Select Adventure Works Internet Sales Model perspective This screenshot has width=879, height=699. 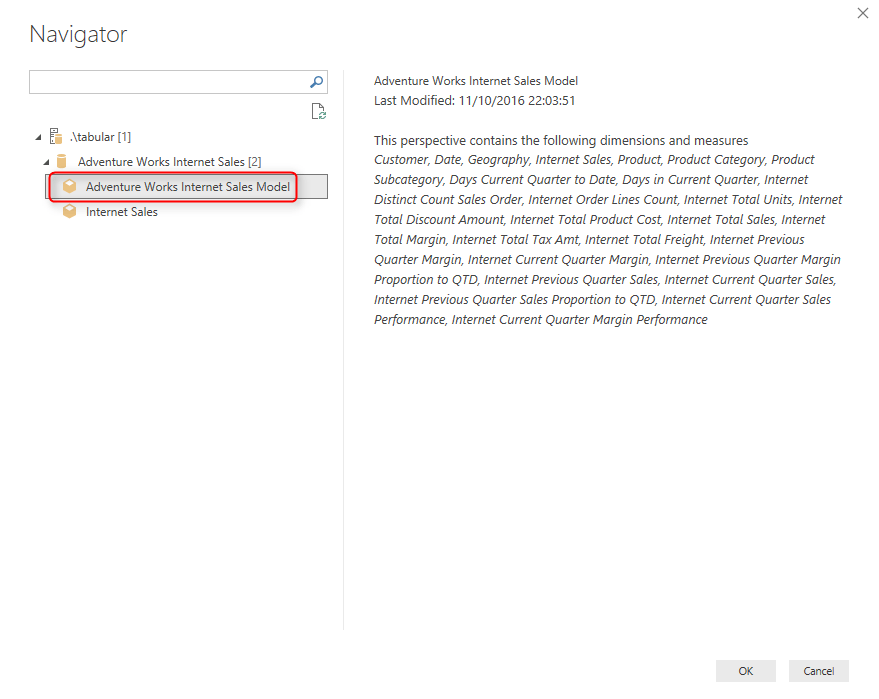[x=187, y=187]
